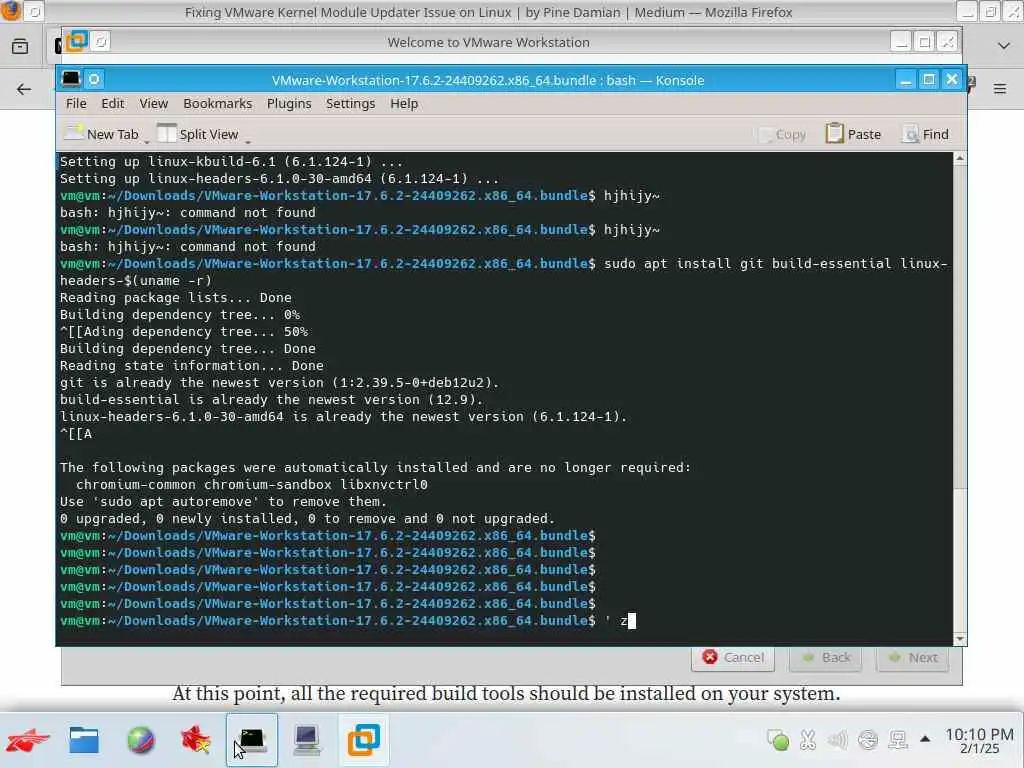The image size is (1024, 768).
Task: Switch to VMware Workstation in the taskbar
Action: 363,740
